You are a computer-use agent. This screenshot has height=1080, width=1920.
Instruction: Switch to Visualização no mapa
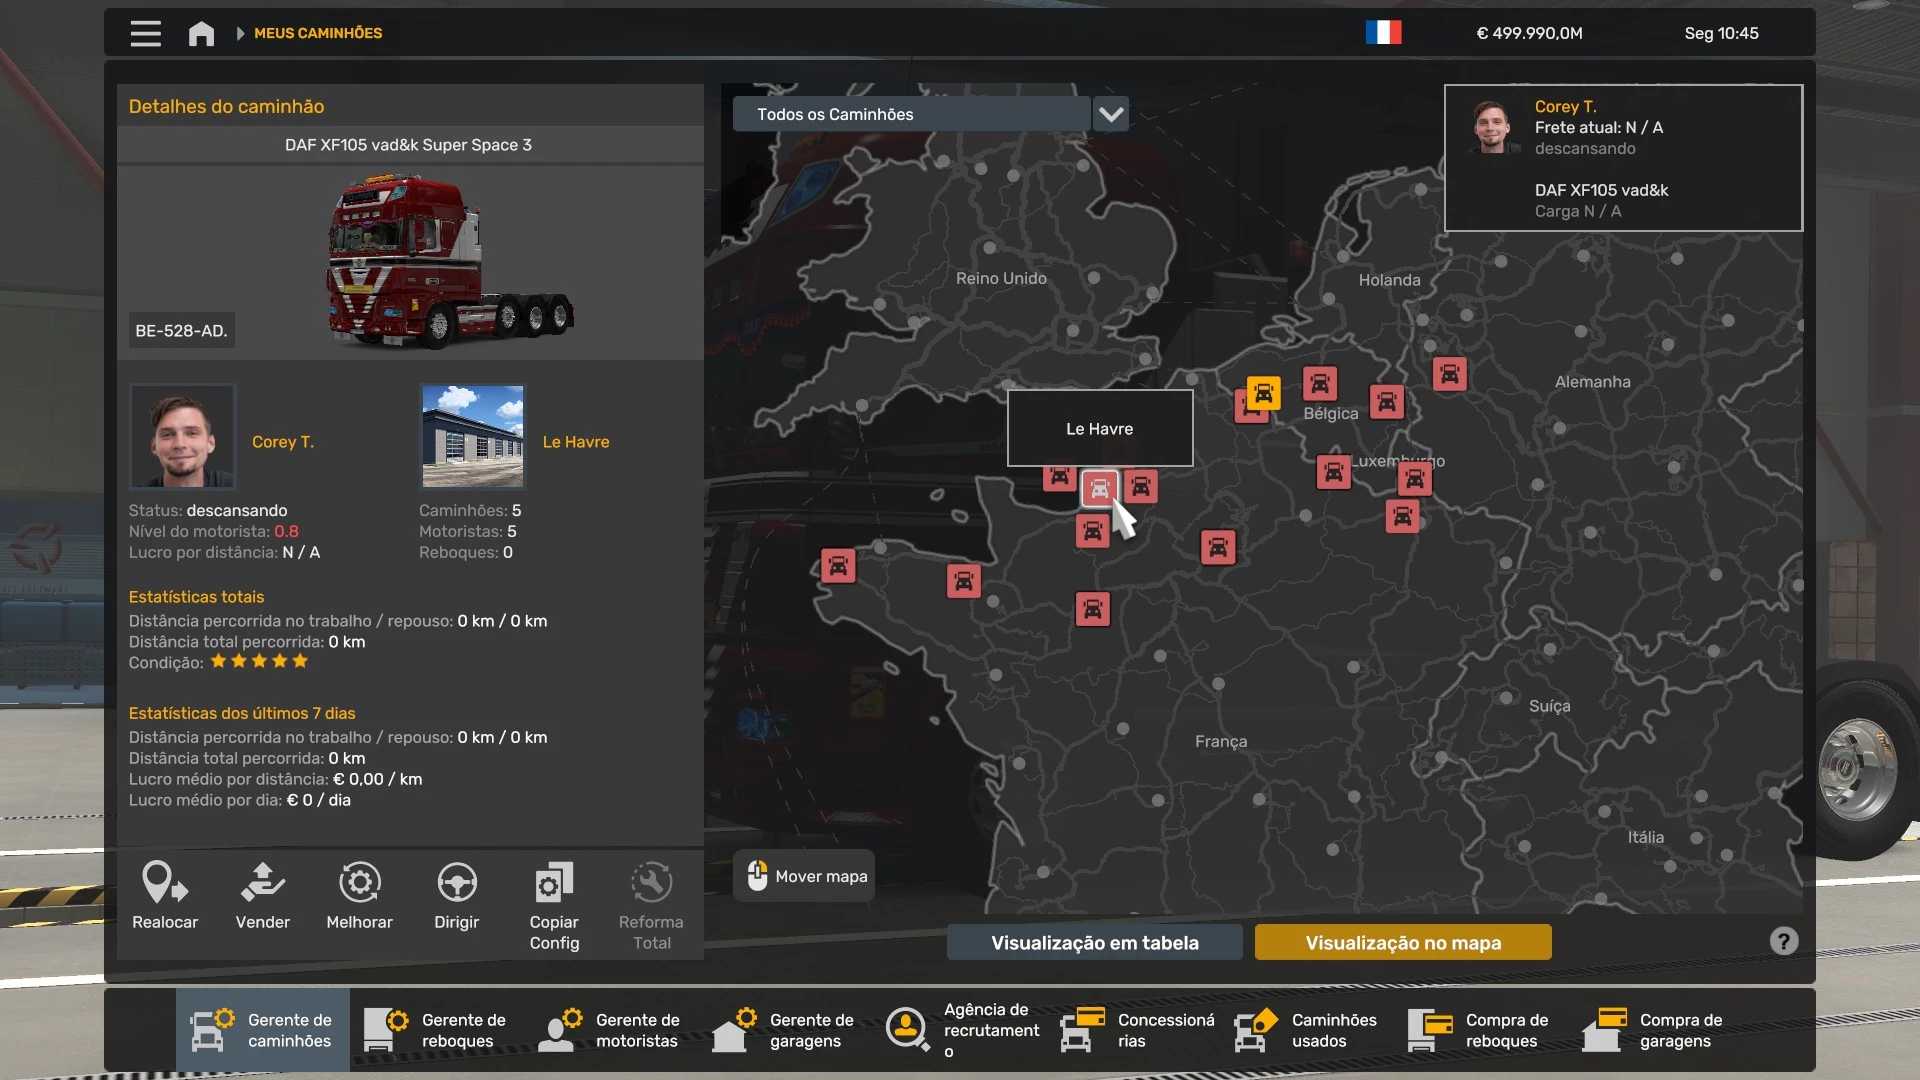click(1402, 942)
